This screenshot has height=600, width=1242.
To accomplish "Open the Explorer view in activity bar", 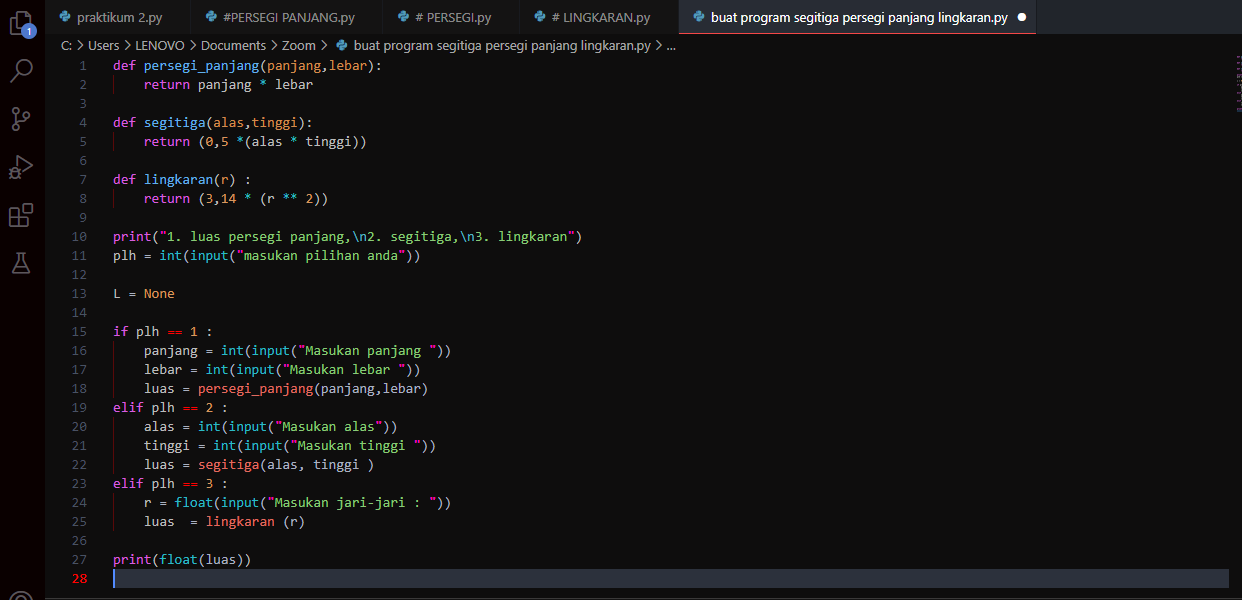I will (21, 23).
